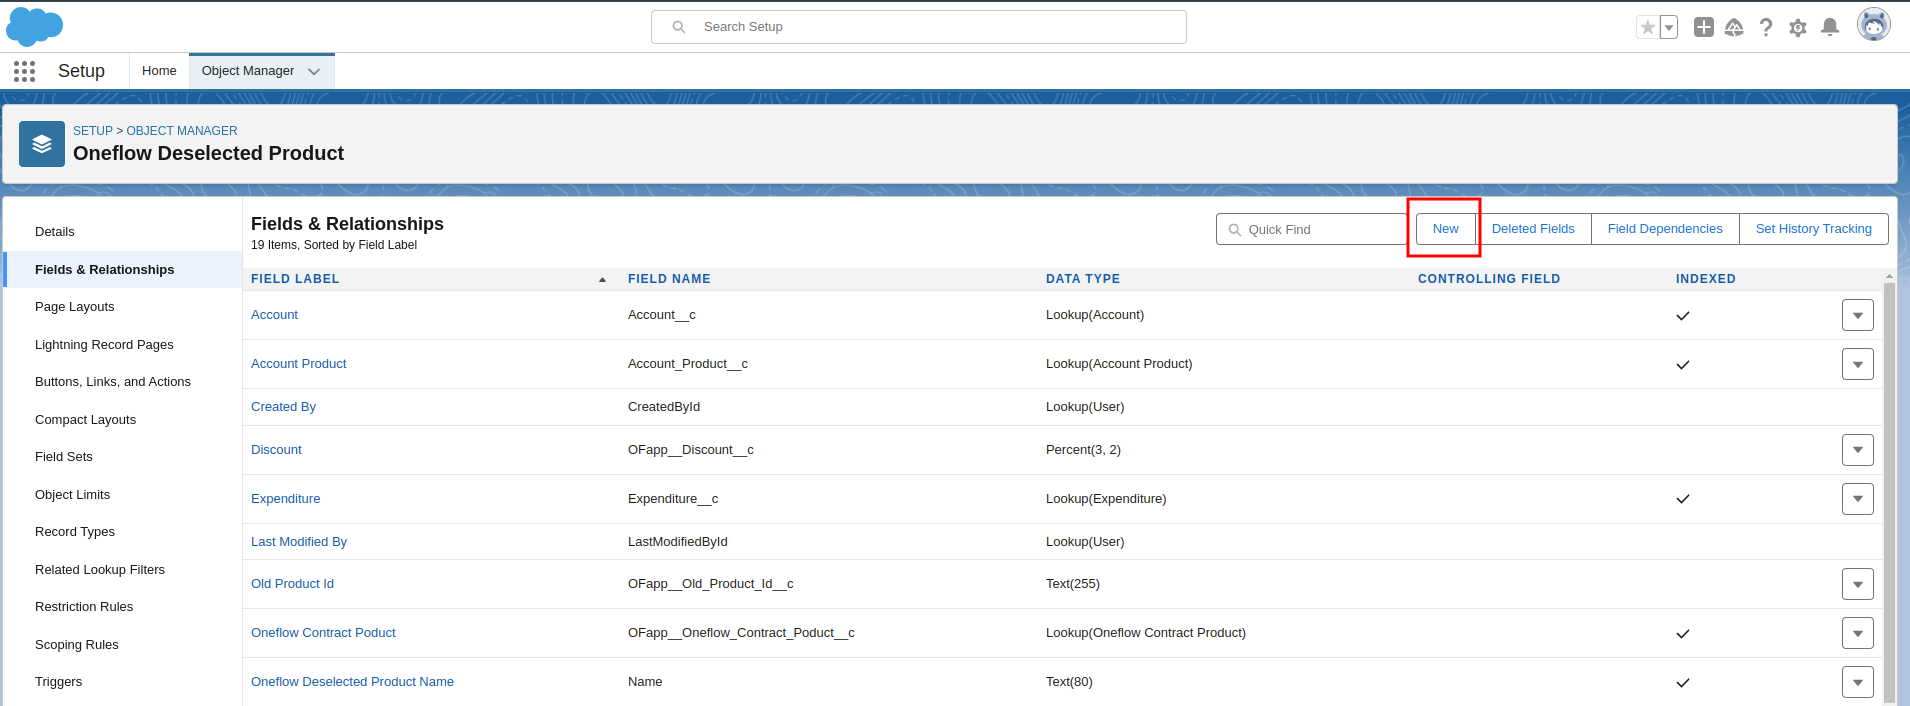Viewport: 1910px width, 706px height.
Task: Open the Trailhead guidance icon
Action: point(1734,27)
